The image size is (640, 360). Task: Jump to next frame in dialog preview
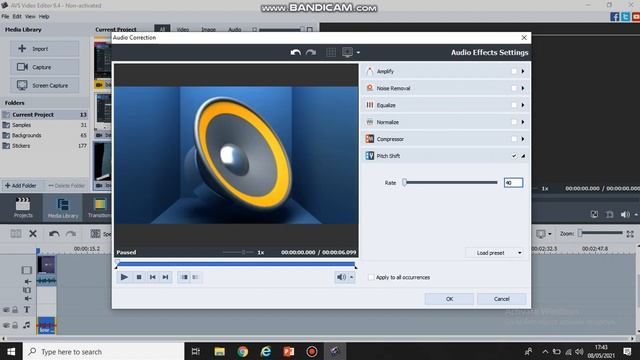tap(165, 277)
